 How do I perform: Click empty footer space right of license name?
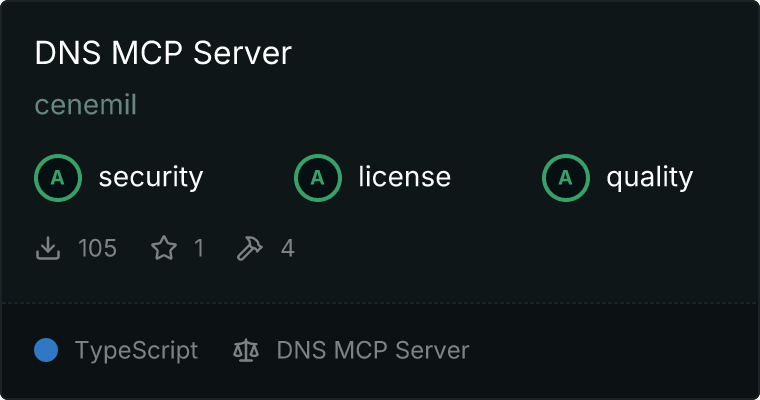[610, 351]
